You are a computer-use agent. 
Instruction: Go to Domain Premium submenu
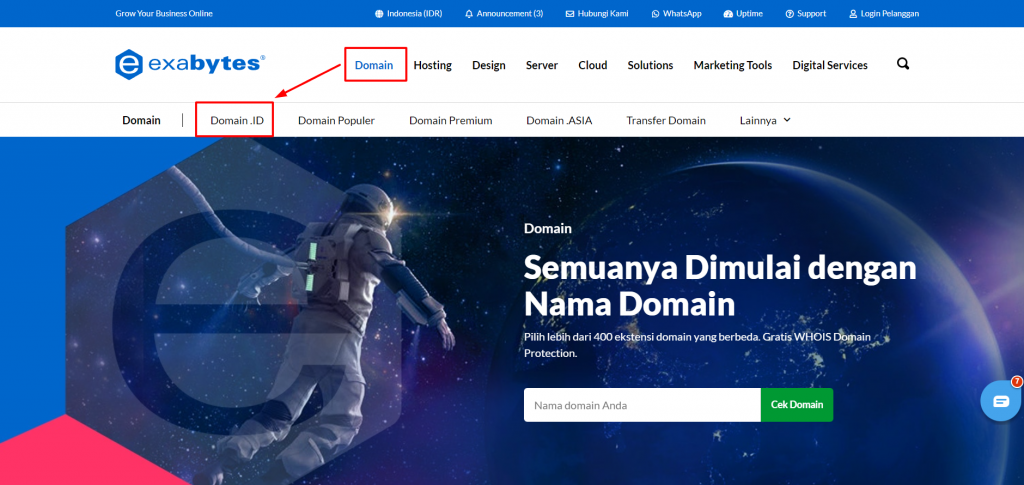tap(451, 120)
